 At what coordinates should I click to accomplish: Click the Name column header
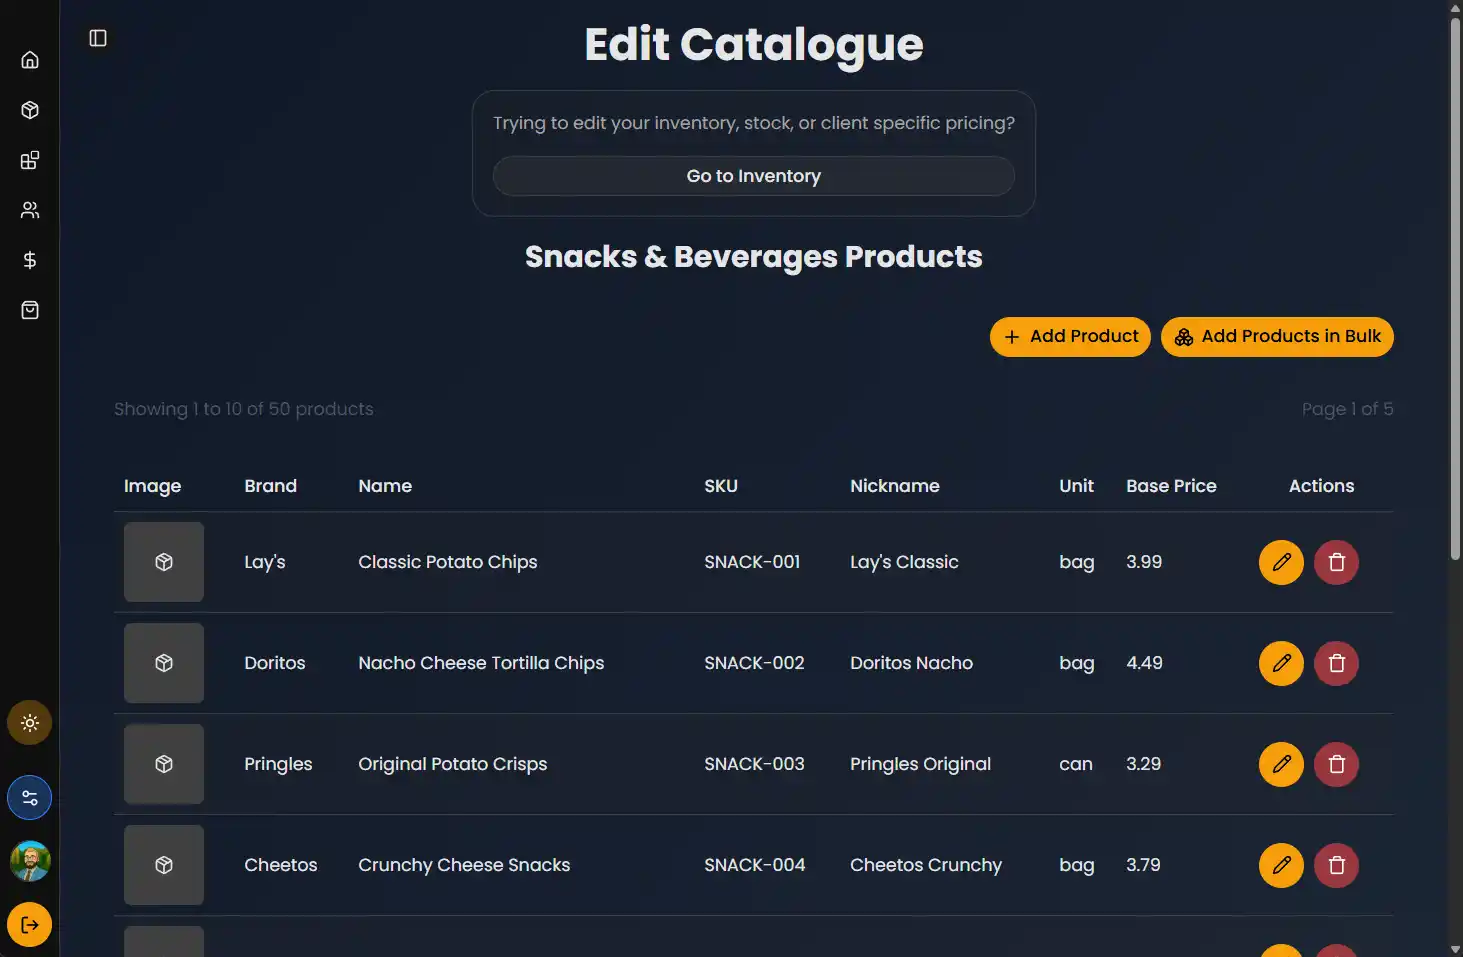pyautogui.click(x=385, y=486)
